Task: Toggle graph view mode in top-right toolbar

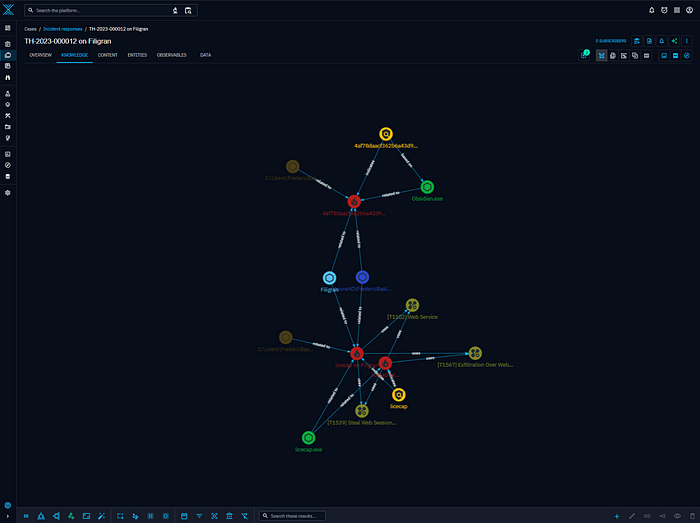Action: pos(602,55)
